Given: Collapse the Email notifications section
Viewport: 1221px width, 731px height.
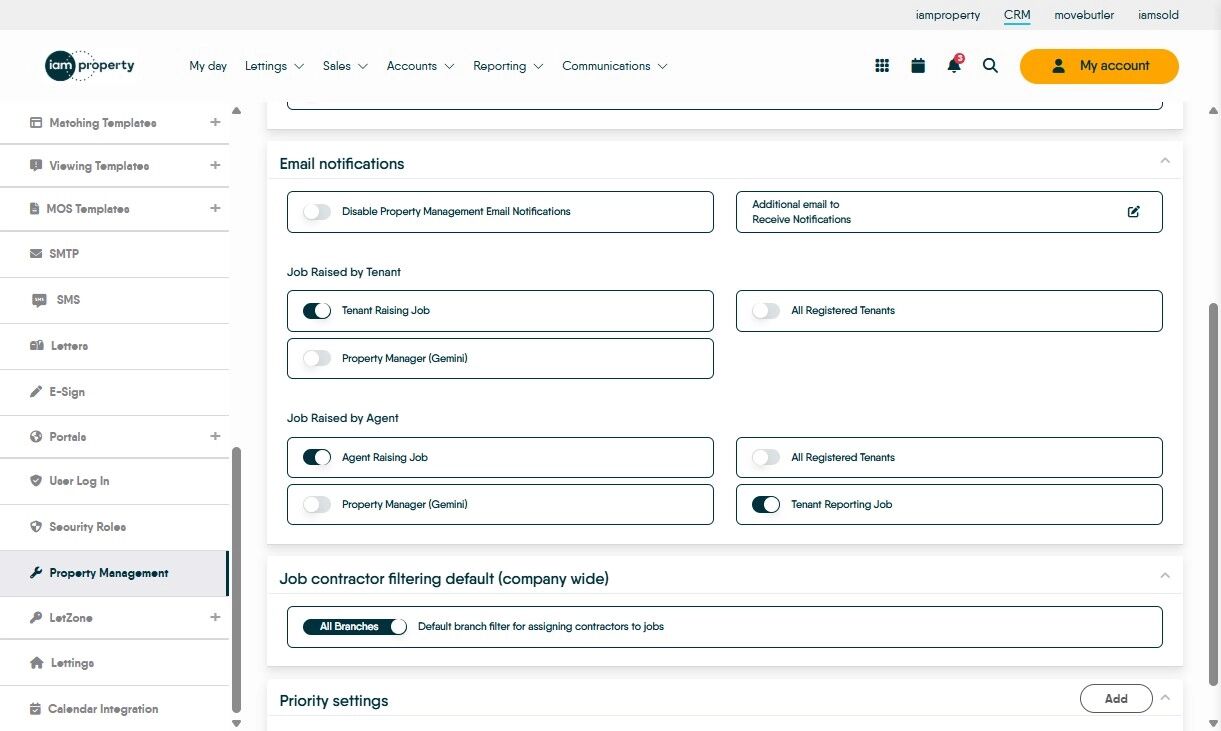Looking at the screenshot, I should click(x=1164, y=161).
